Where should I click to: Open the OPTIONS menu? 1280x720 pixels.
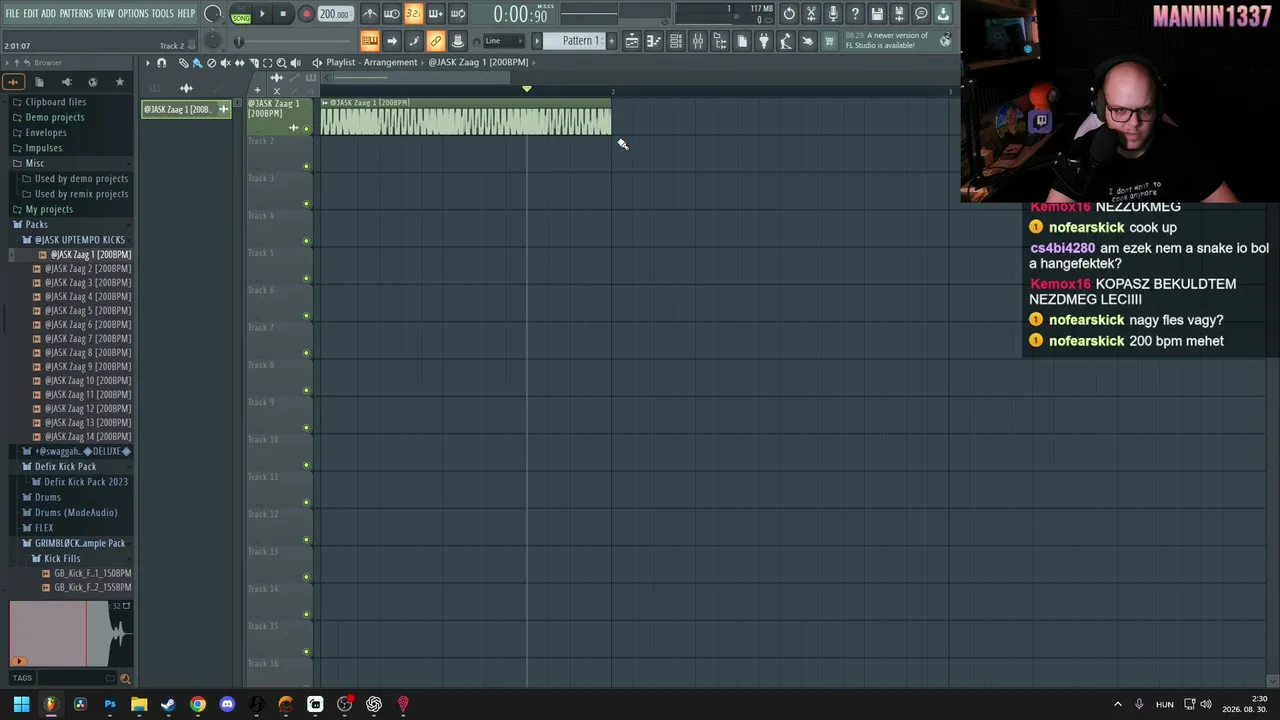tap(133, 14)
